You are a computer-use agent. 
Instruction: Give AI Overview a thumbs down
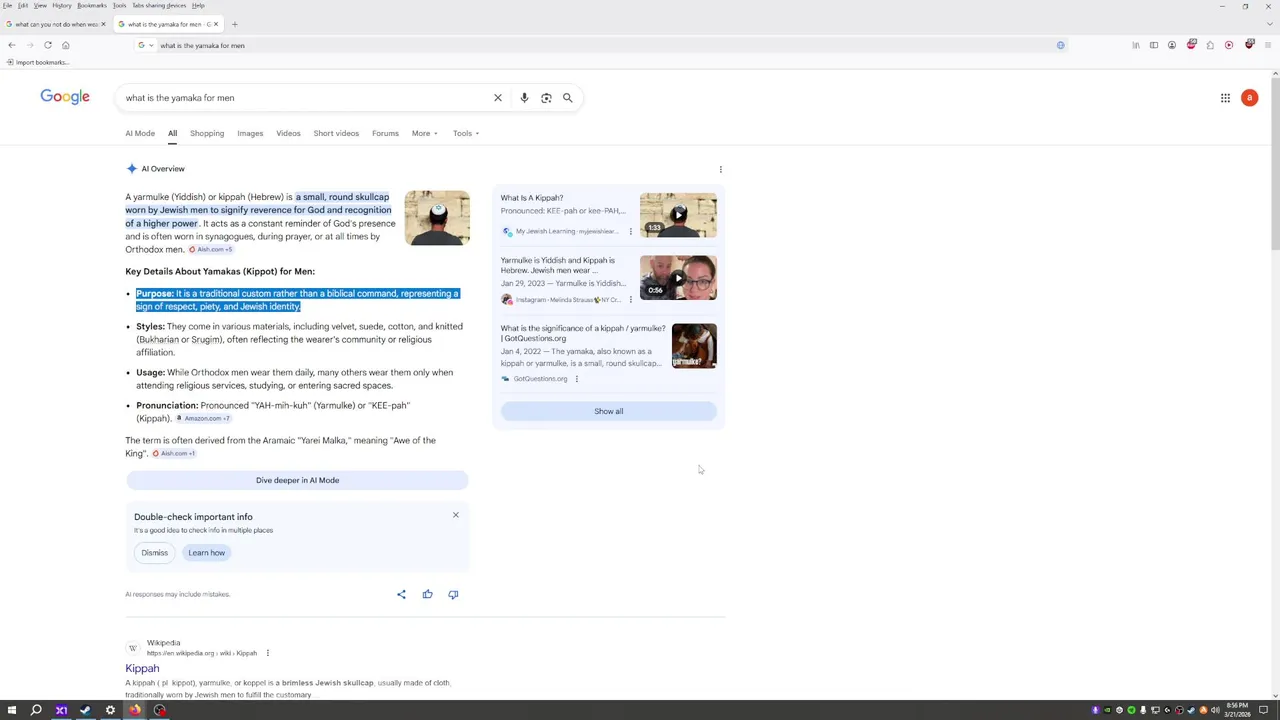[453, 594]
